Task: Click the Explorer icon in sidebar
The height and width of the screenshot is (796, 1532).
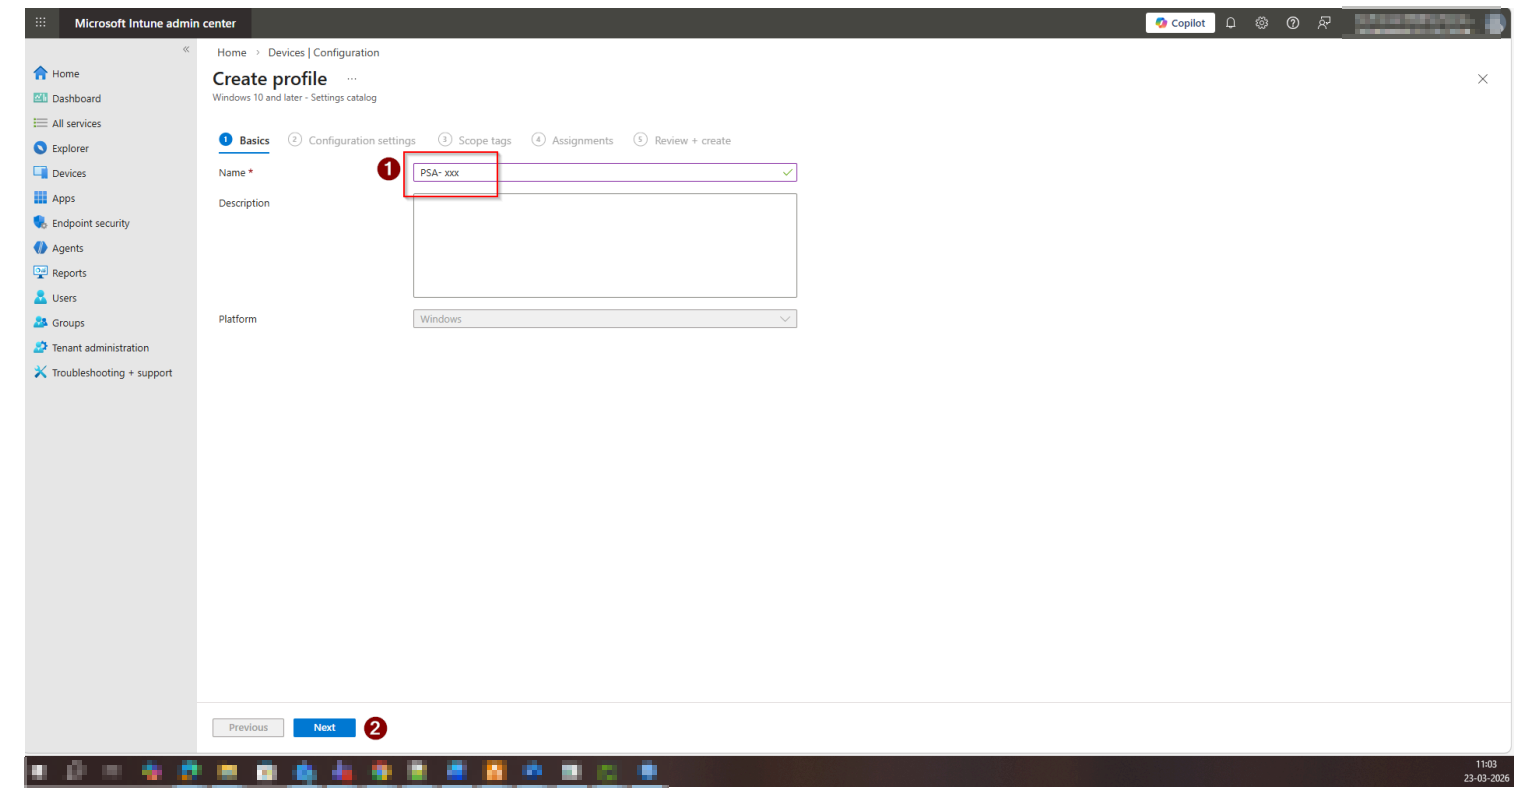Action: 40,148
